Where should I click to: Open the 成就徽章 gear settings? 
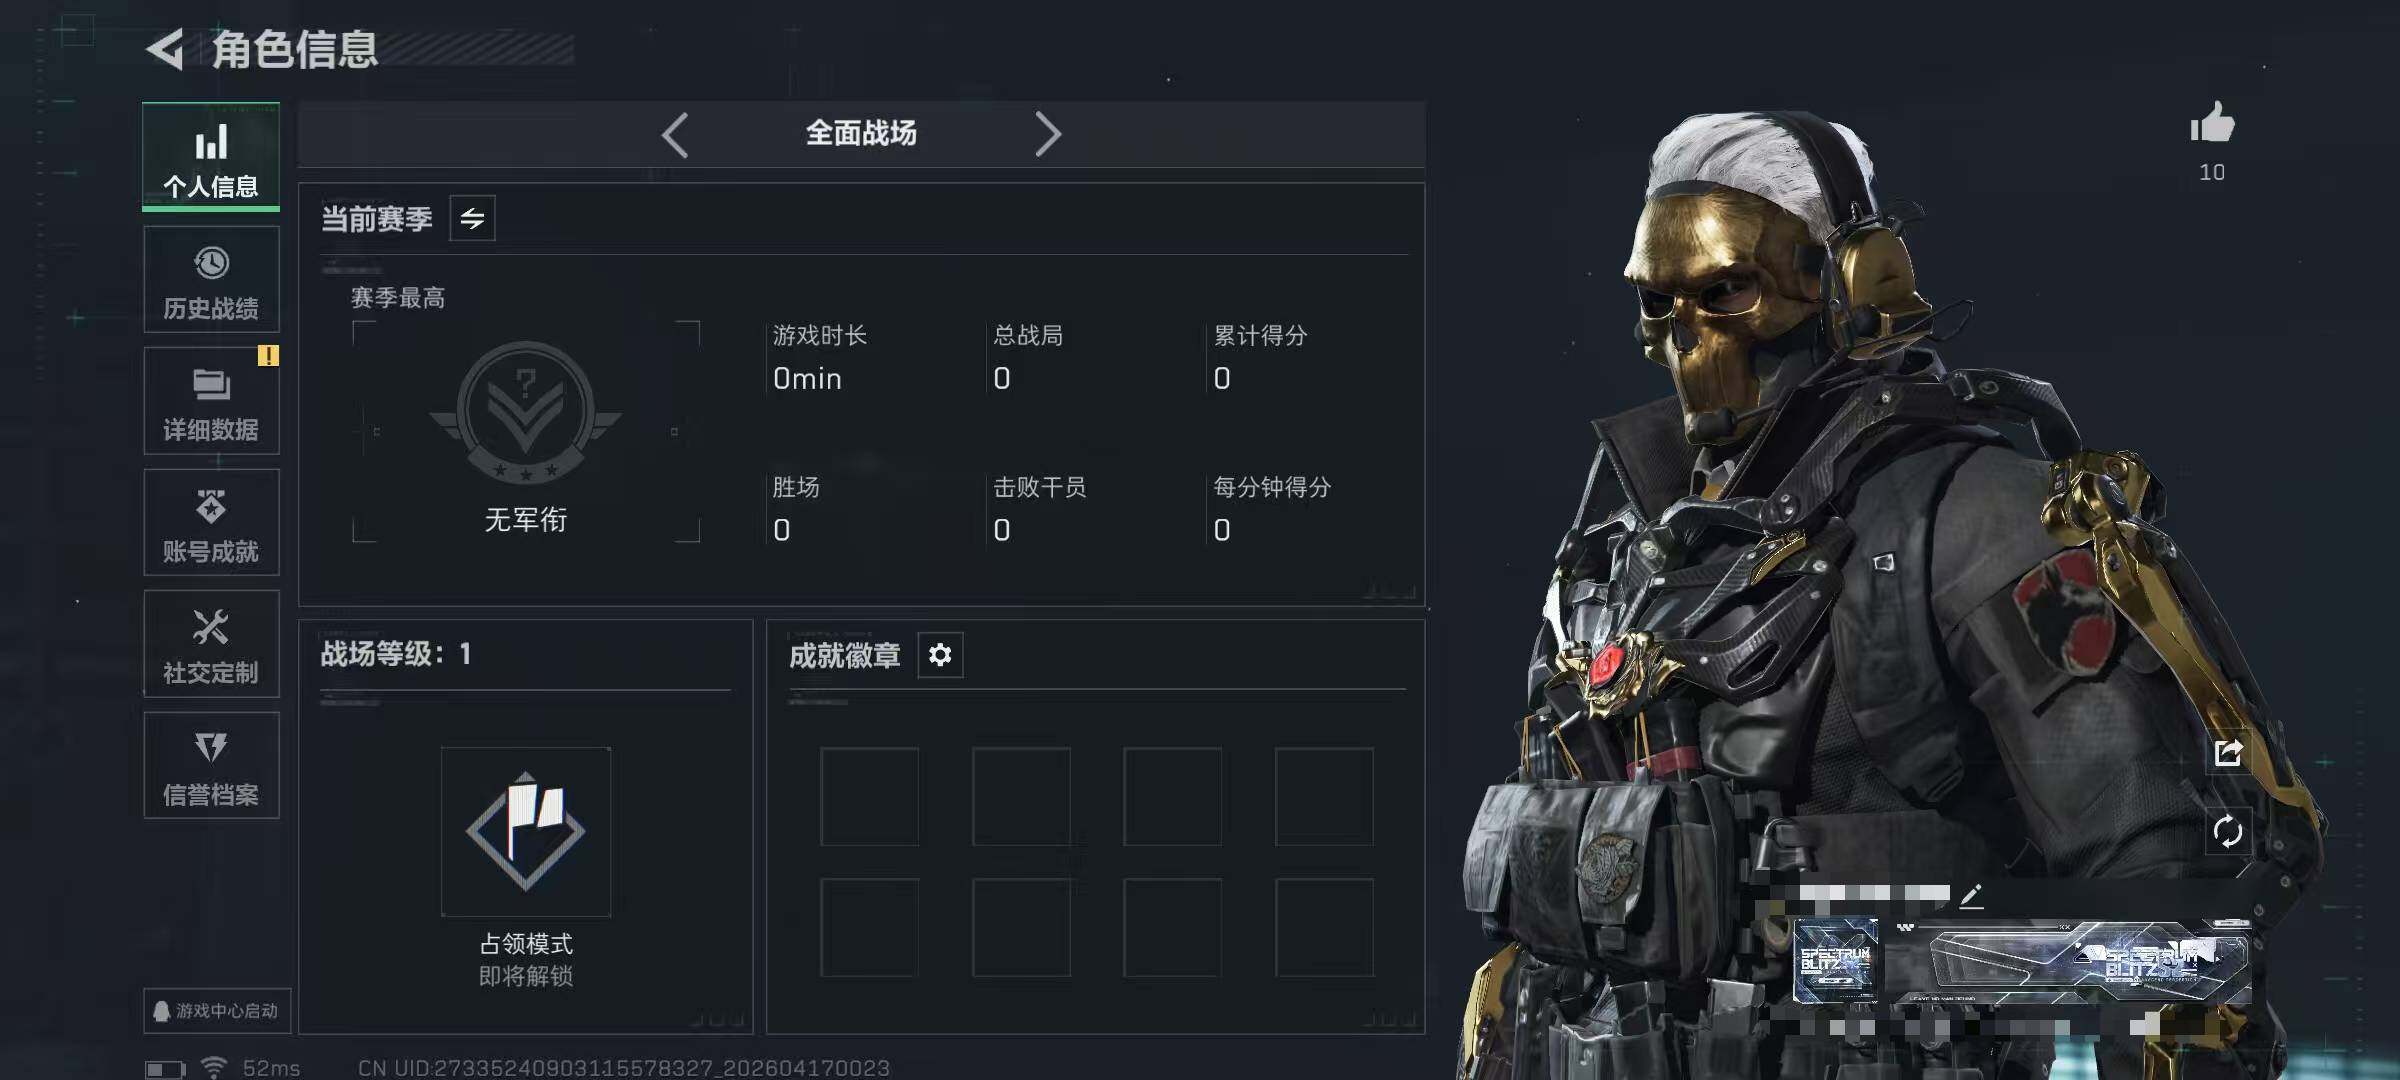pyautogui.click(x=940, y=655)
